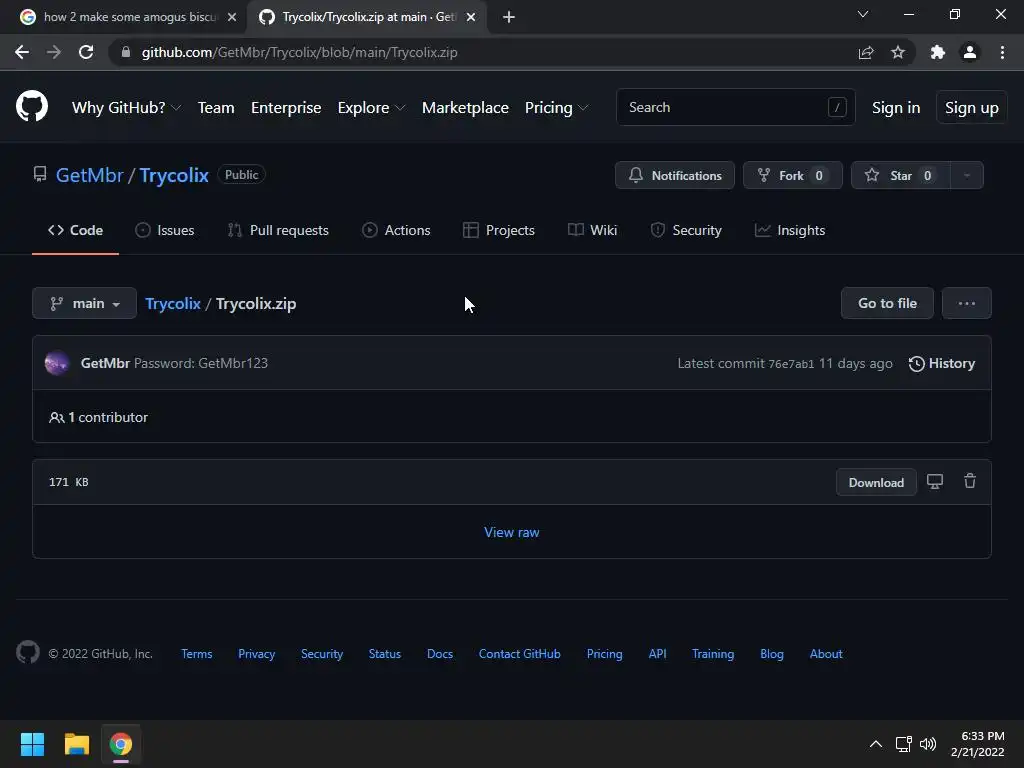The height and width of the screenshot is (768, 1024).
Task: Click the Go to file button
Action: [x=888, y=303]
